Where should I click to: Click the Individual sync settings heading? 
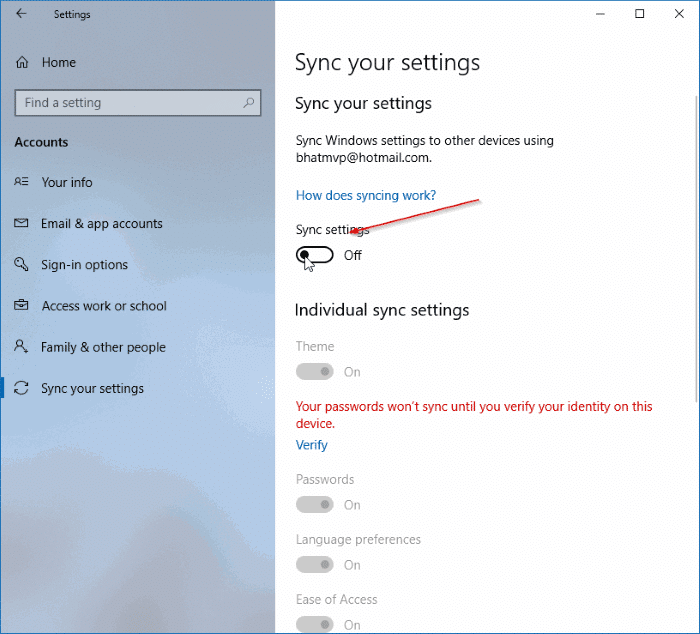[x=382, y=310]
